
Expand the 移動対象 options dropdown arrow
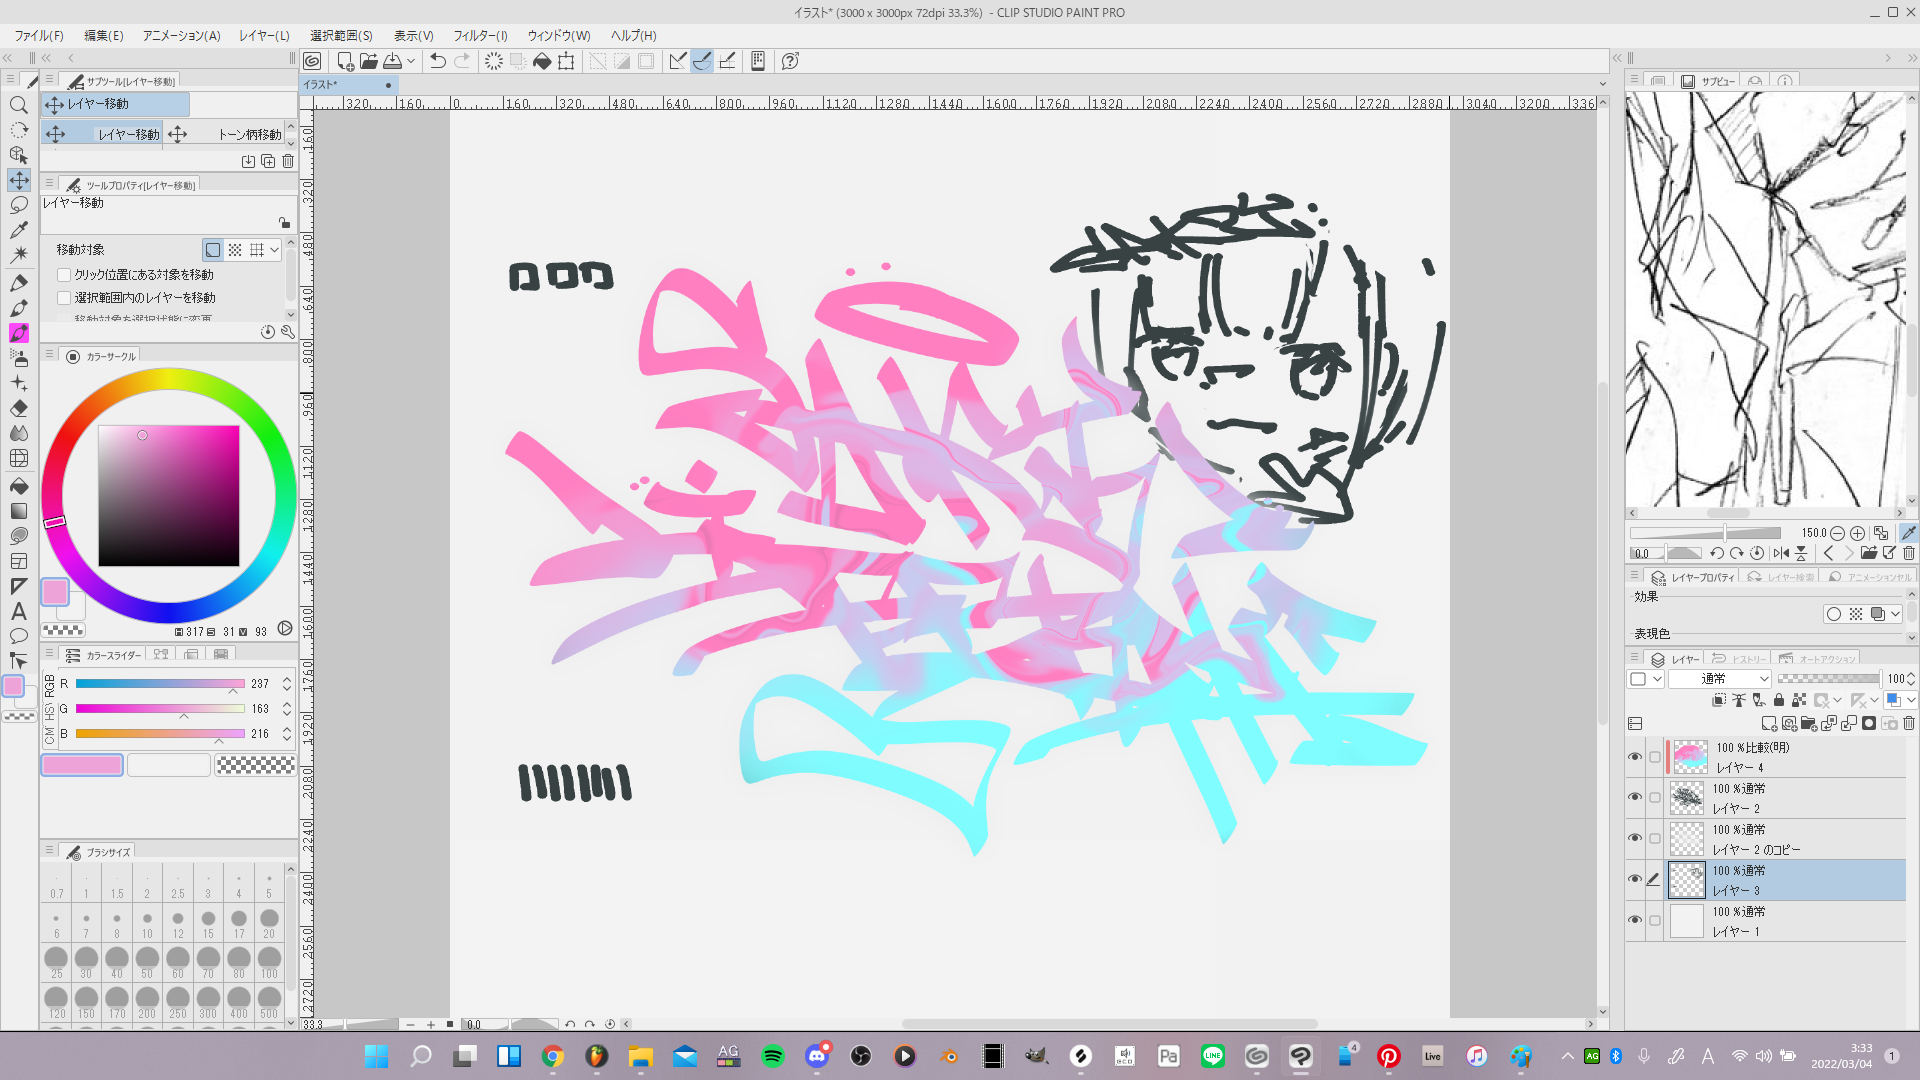274,250
